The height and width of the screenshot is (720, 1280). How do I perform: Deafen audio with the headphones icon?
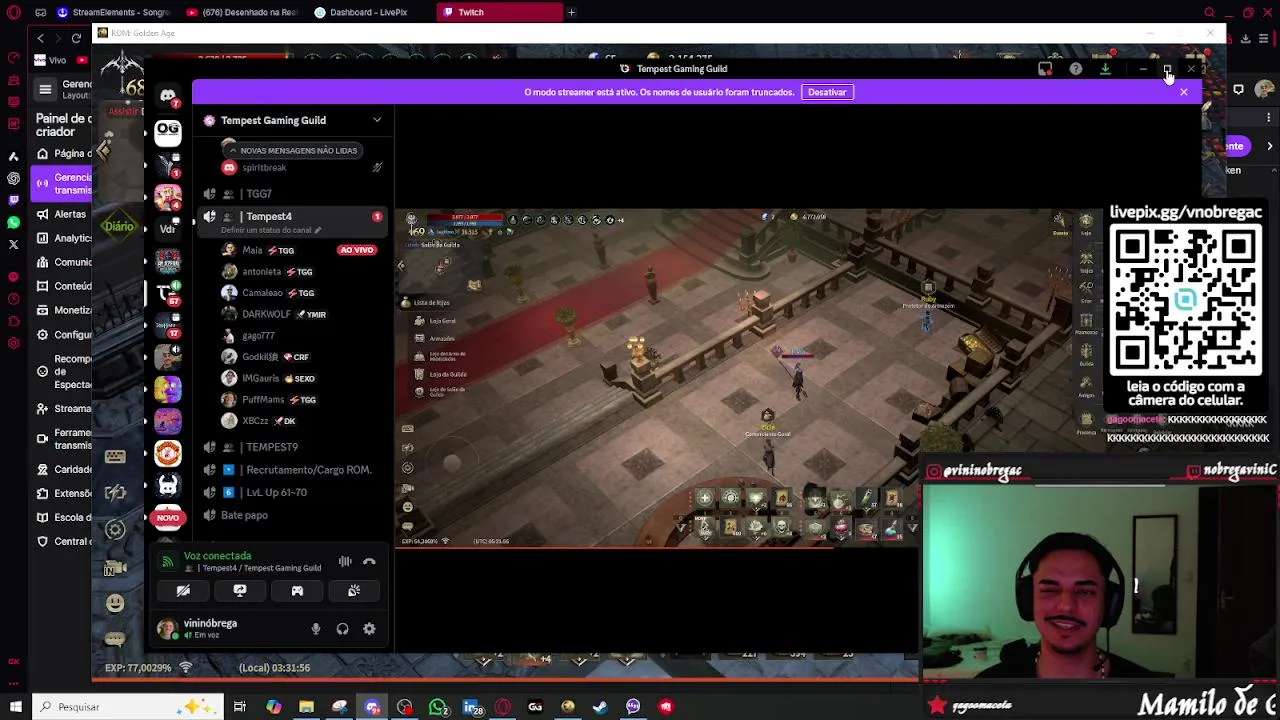pyautogui.click(x=343, y=629)
